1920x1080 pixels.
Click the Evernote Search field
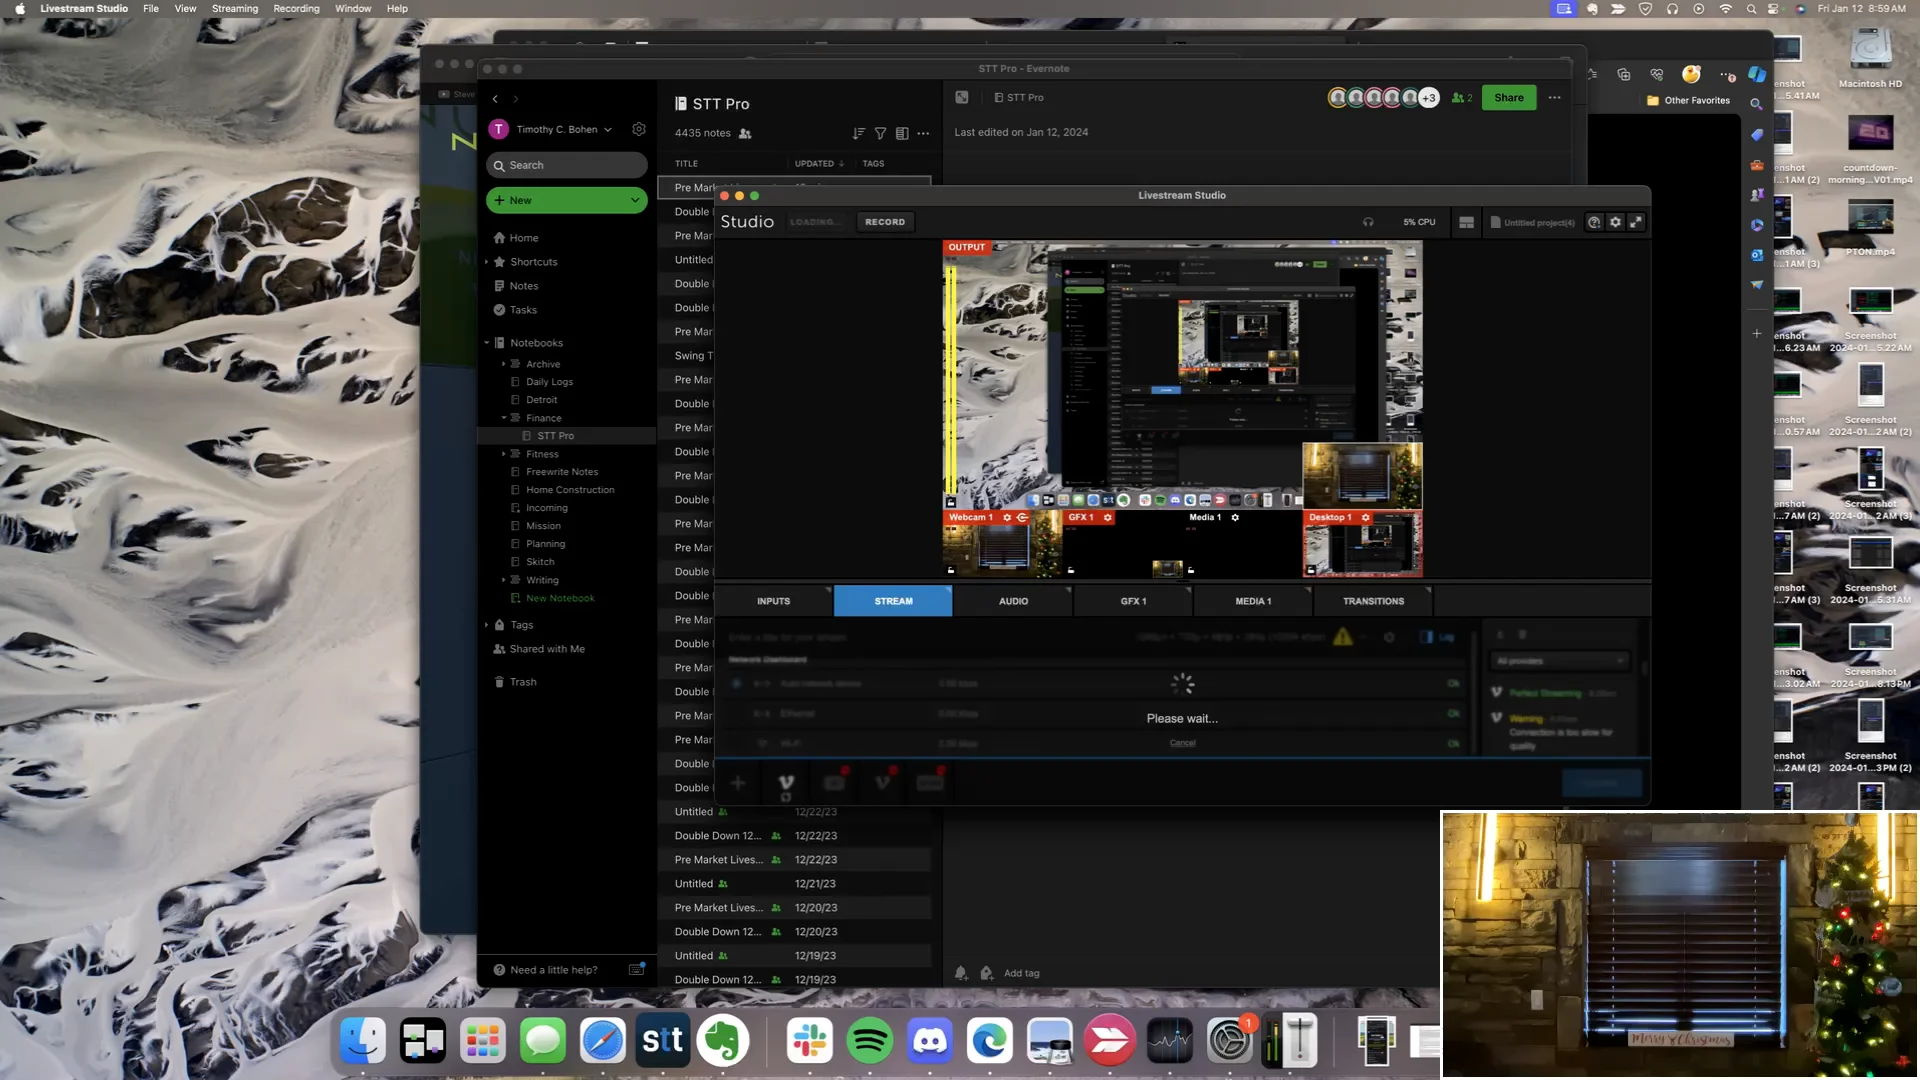tap(566, 165)
